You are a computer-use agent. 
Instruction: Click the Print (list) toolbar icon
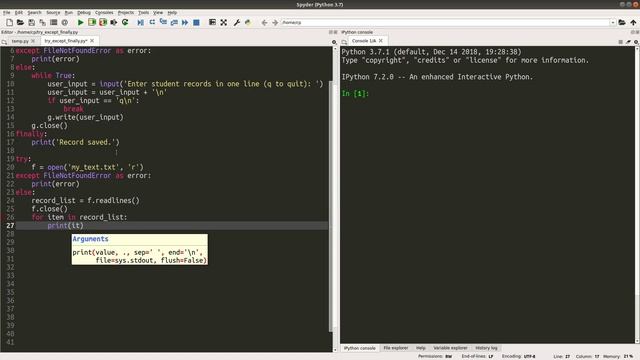point(53,22)
